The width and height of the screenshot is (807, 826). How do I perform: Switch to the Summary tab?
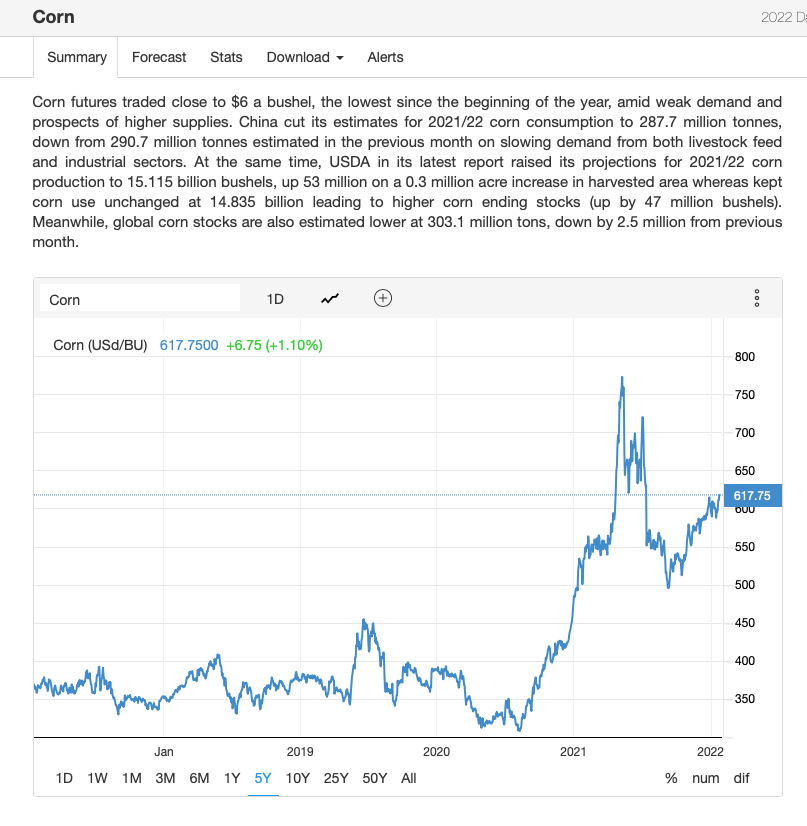point(77,57)
